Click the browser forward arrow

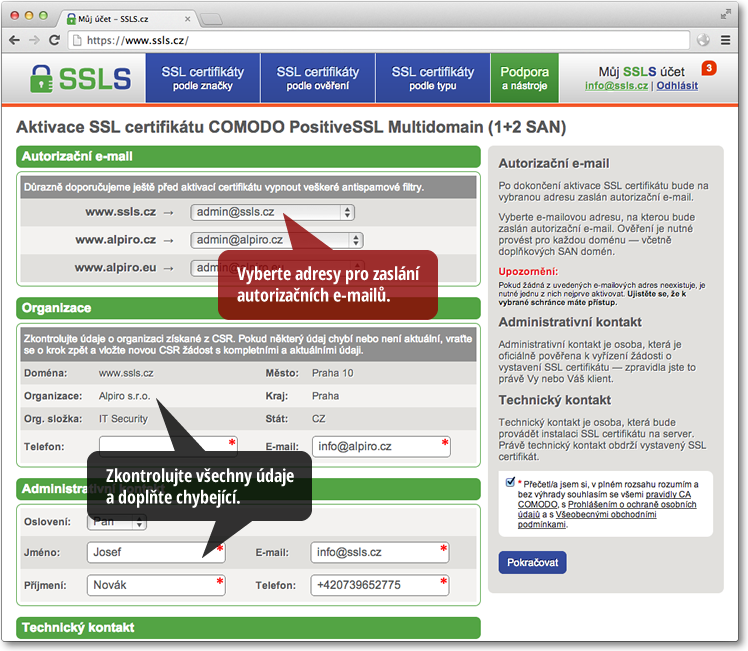click(35, 40)
